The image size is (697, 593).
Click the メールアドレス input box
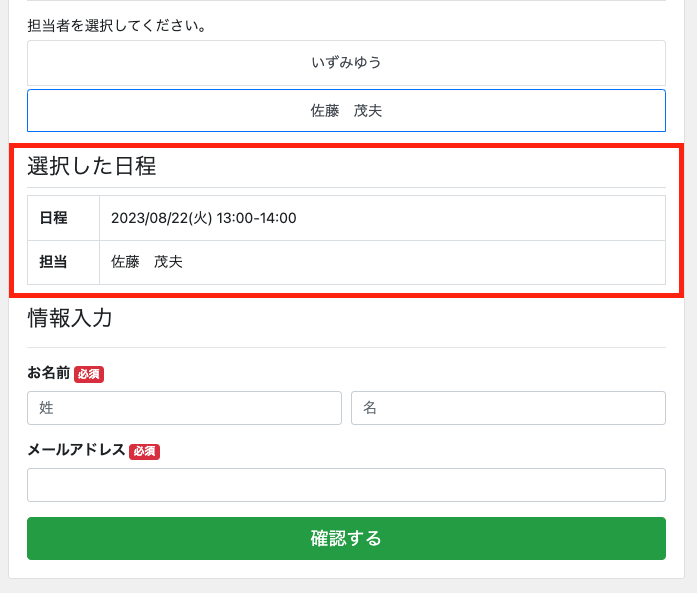pos(346,485)
